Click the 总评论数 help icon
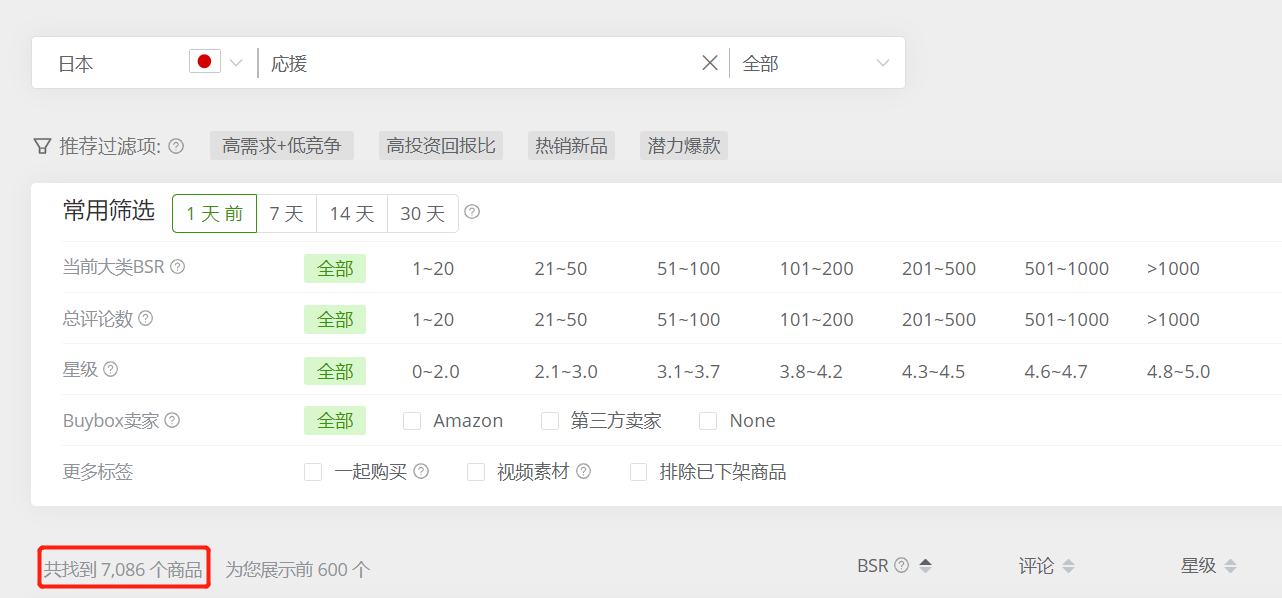The image size is (1282, 598). pyautogui.click(x=146, y=318)
